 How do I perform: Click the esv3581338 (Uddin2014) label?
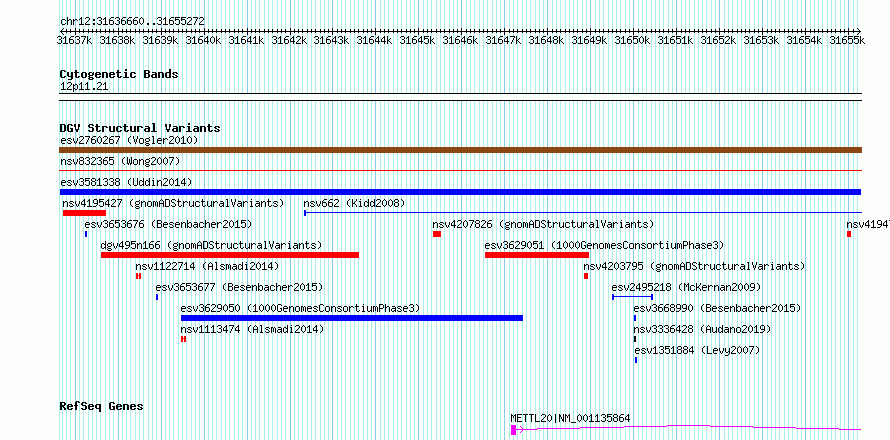tap(126, 182)
